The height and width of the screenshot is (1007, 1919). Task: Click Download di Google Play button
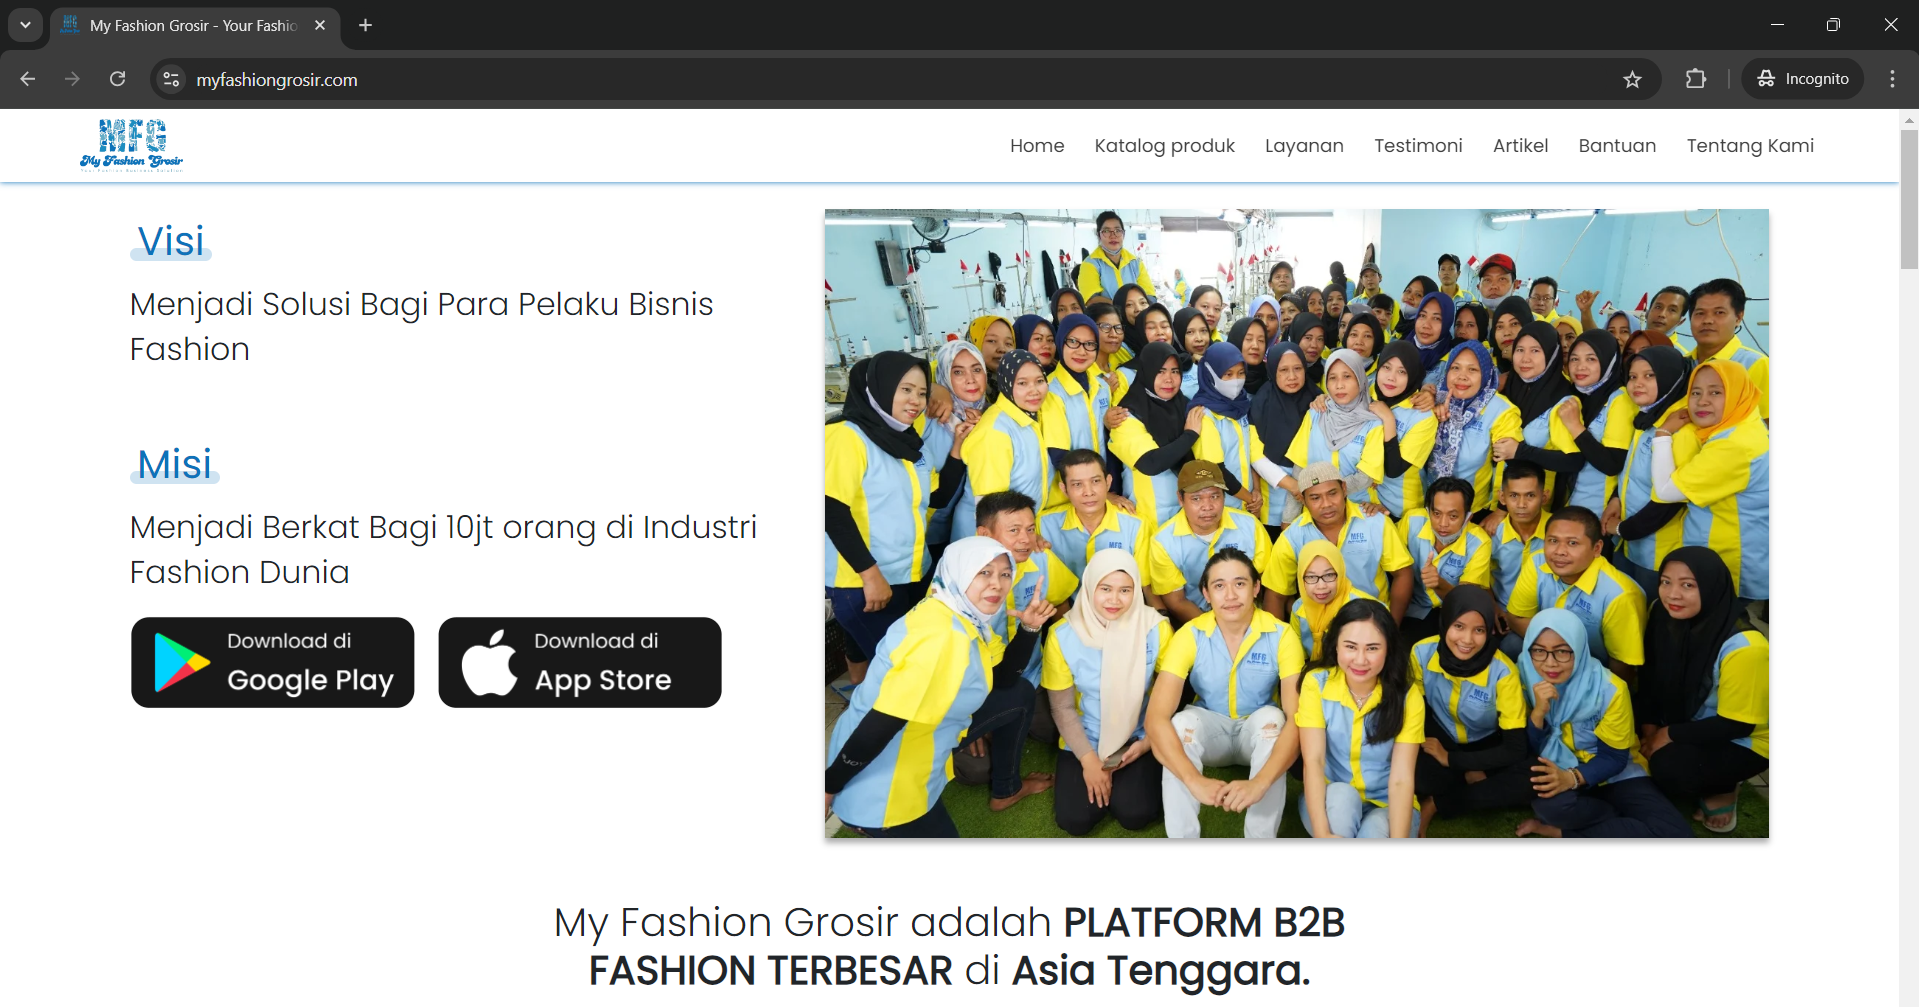click(273, 662)
